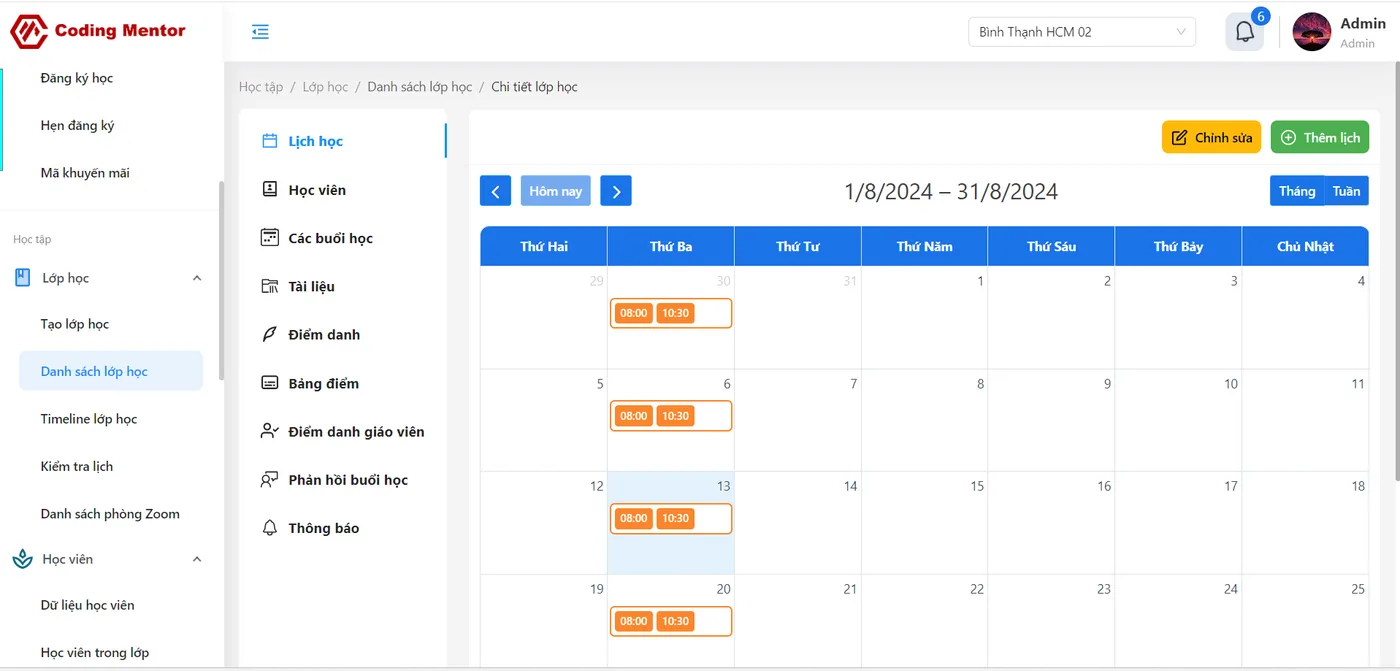Go to the next month with right arrow
Viewport: 1400px width, 671px height.
pyautogui.click(x=616, y=191)
